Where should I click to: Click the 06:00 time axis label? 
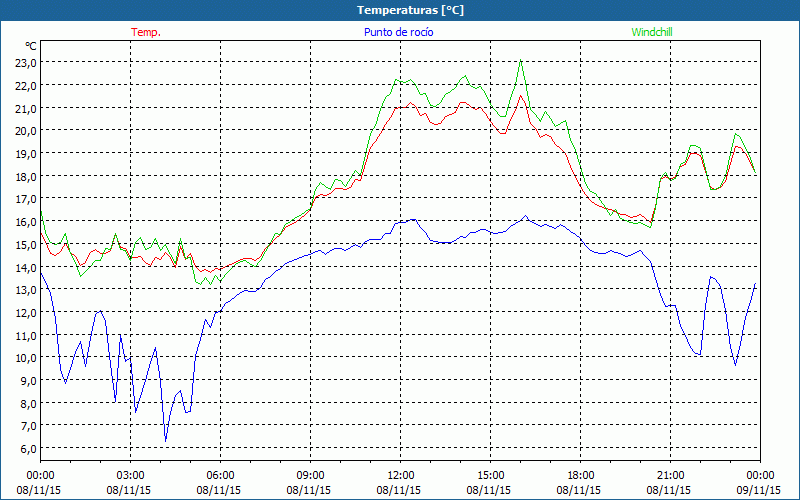(220, 476)
